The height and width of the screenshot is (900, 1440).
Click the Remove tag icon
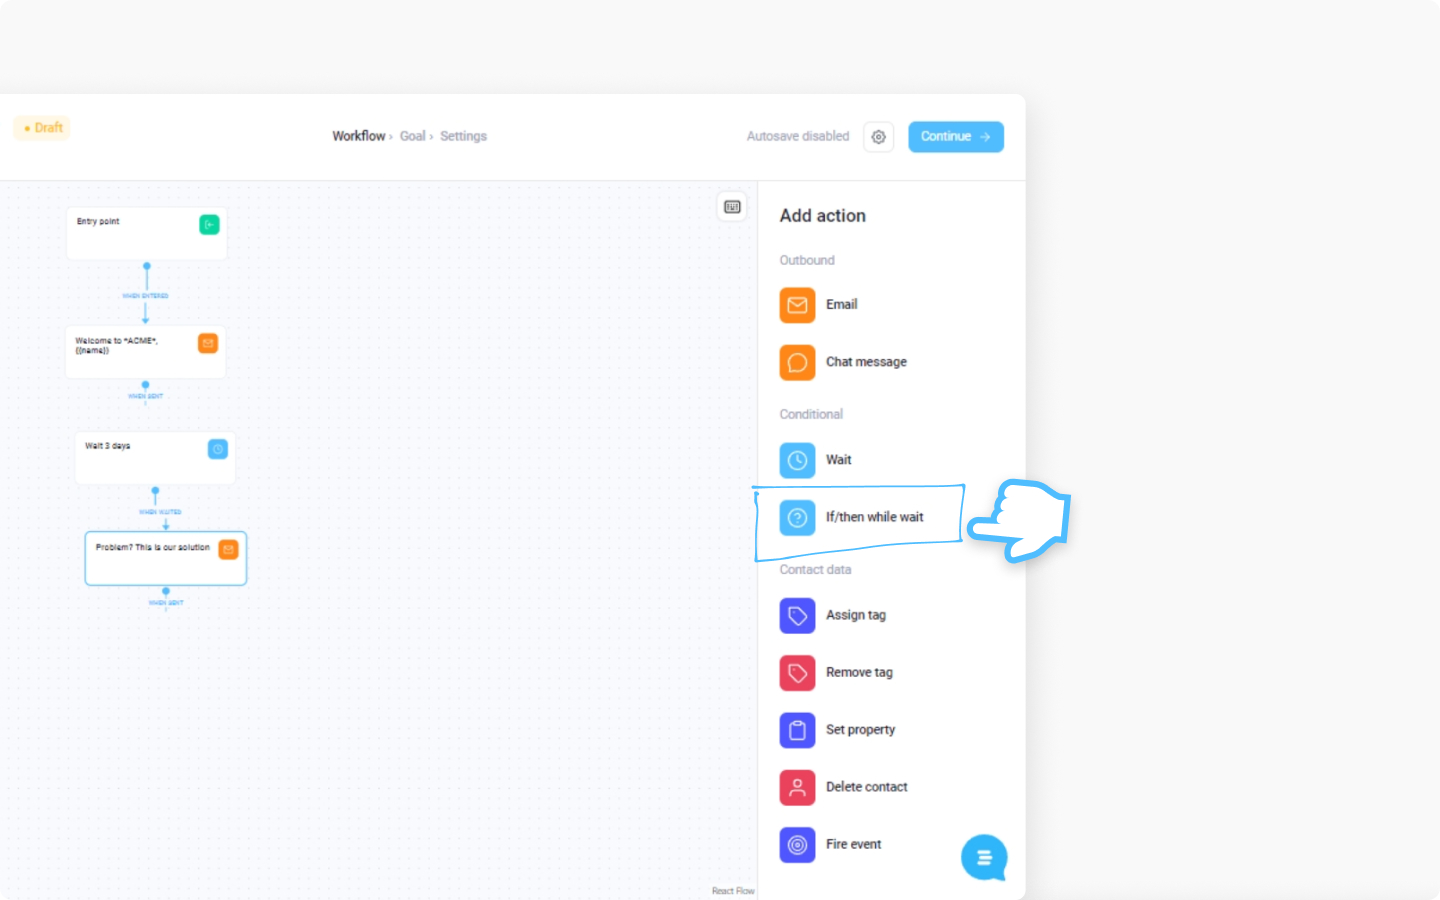(797, 673)
